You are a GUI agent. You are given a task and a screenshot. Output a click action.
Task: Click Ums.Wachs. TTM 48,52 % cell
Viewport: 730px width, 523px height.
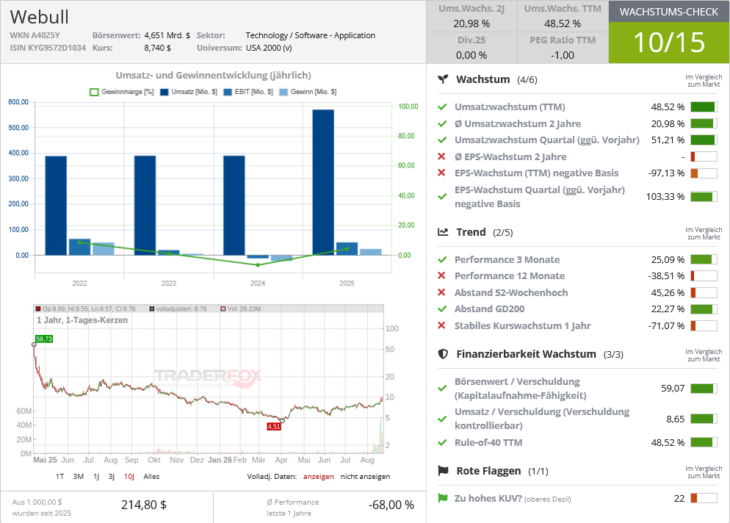[563, 16]
